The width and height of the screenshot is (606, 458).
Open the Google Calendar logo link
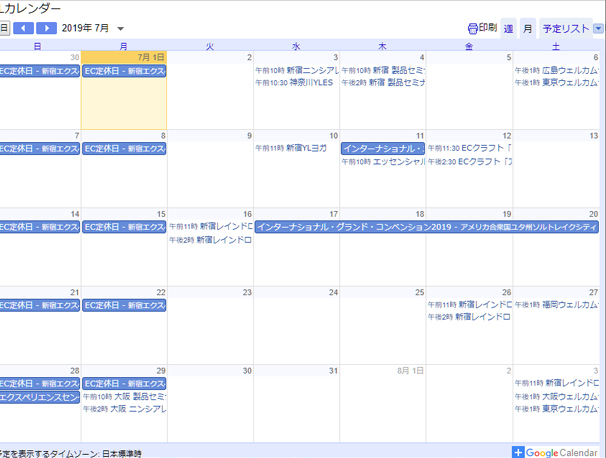click(562, 452)
